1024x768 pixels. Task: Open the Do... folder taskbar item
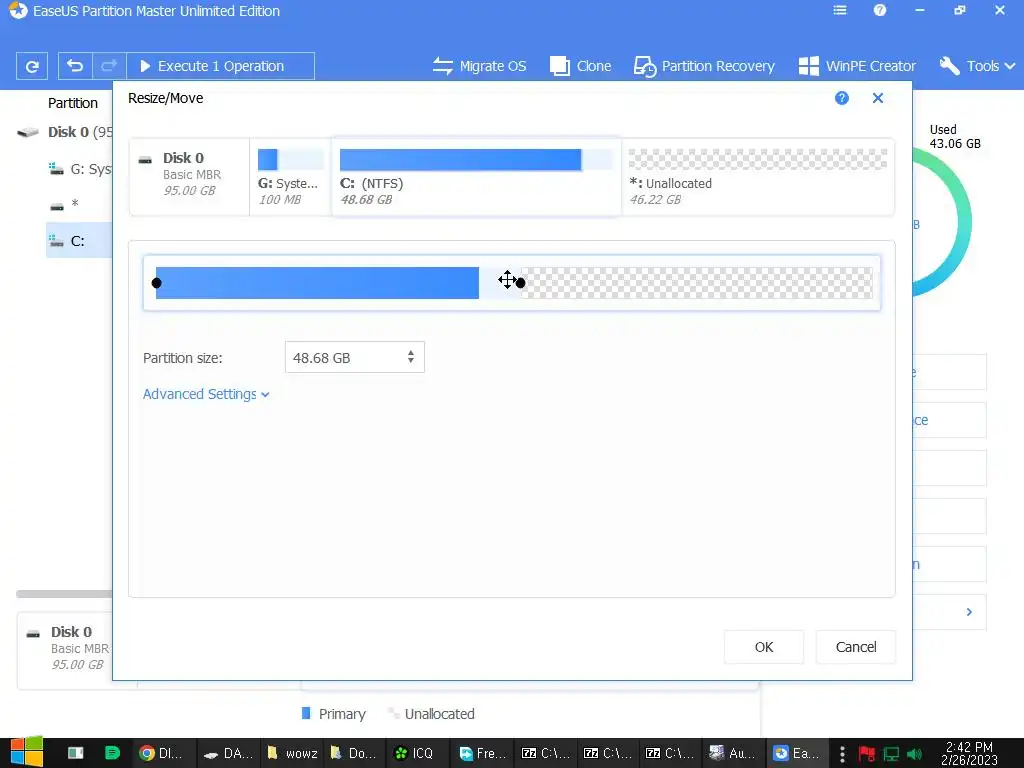pyautogui.click(x=354, y=753)
